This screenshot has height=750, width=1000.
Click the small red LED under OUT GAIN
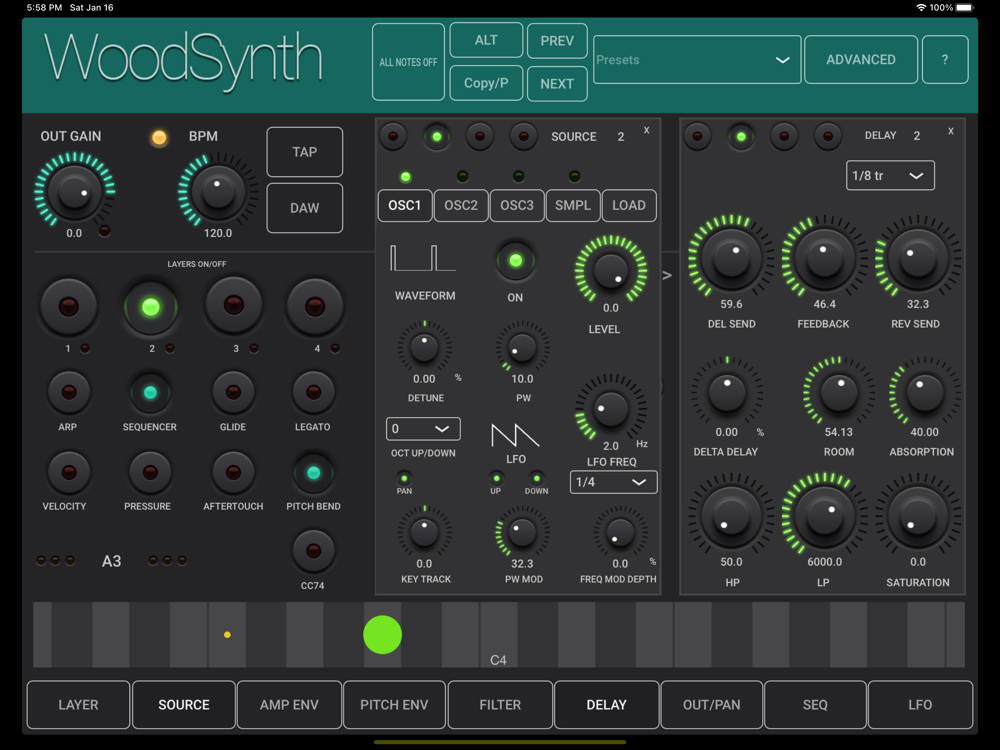(105, 230)
